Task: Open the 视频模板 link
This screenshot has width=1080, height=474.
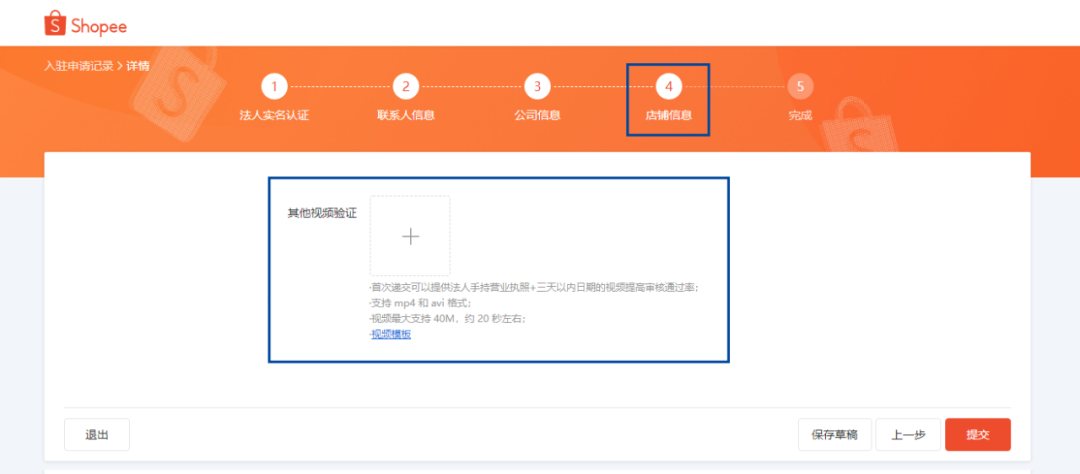Action: (x=391, y=335)
